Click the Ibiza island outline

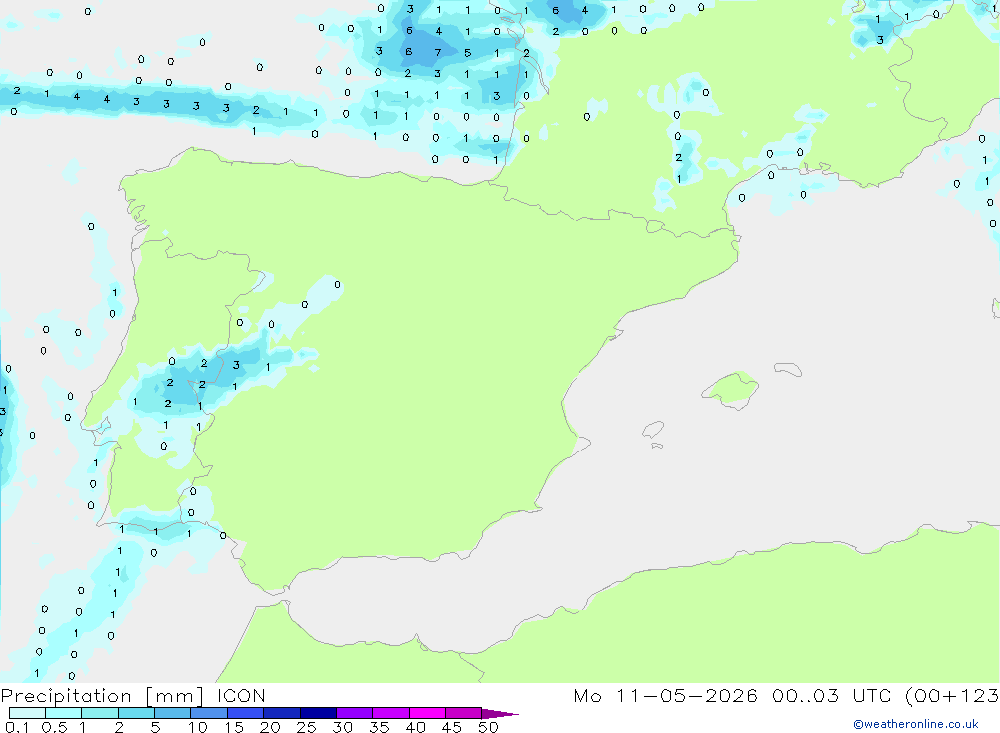click(653, 430)
